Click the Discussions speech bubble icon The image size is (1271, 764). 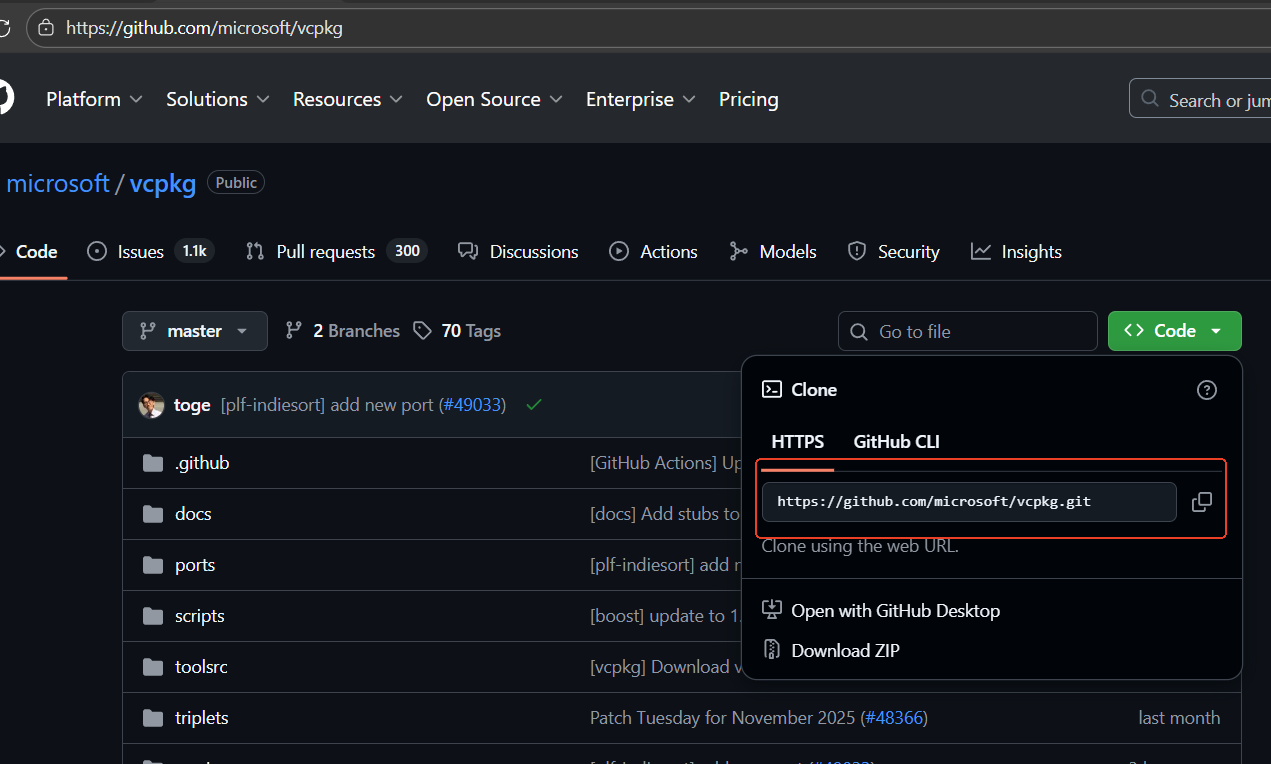tap(468, 252)
